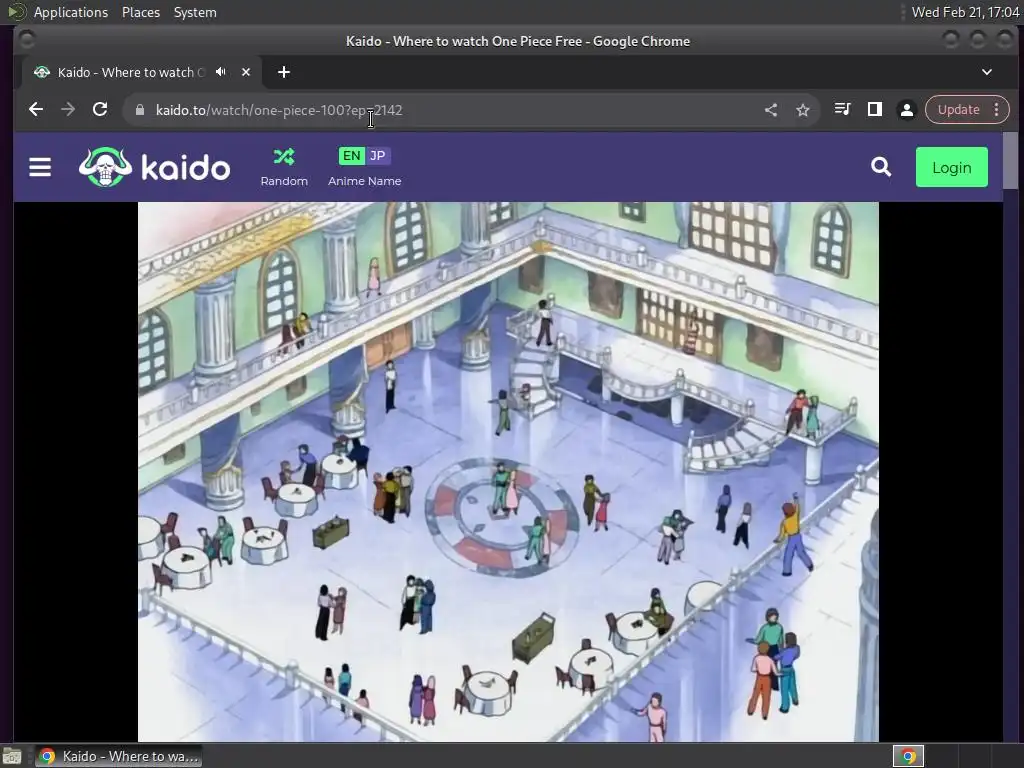The height and width of the screenshot is (768, 1024).
Task: Go forward in browser history
Action: (x=68, y=110)
